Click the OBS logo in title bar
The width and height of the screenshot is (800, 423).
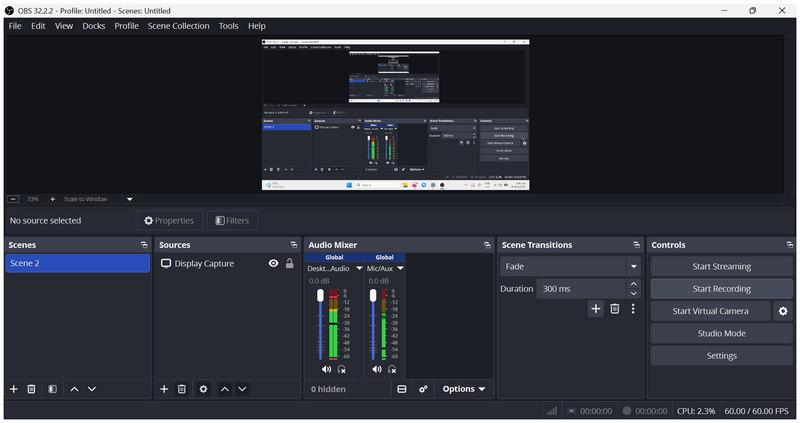[x=10, y=10]
